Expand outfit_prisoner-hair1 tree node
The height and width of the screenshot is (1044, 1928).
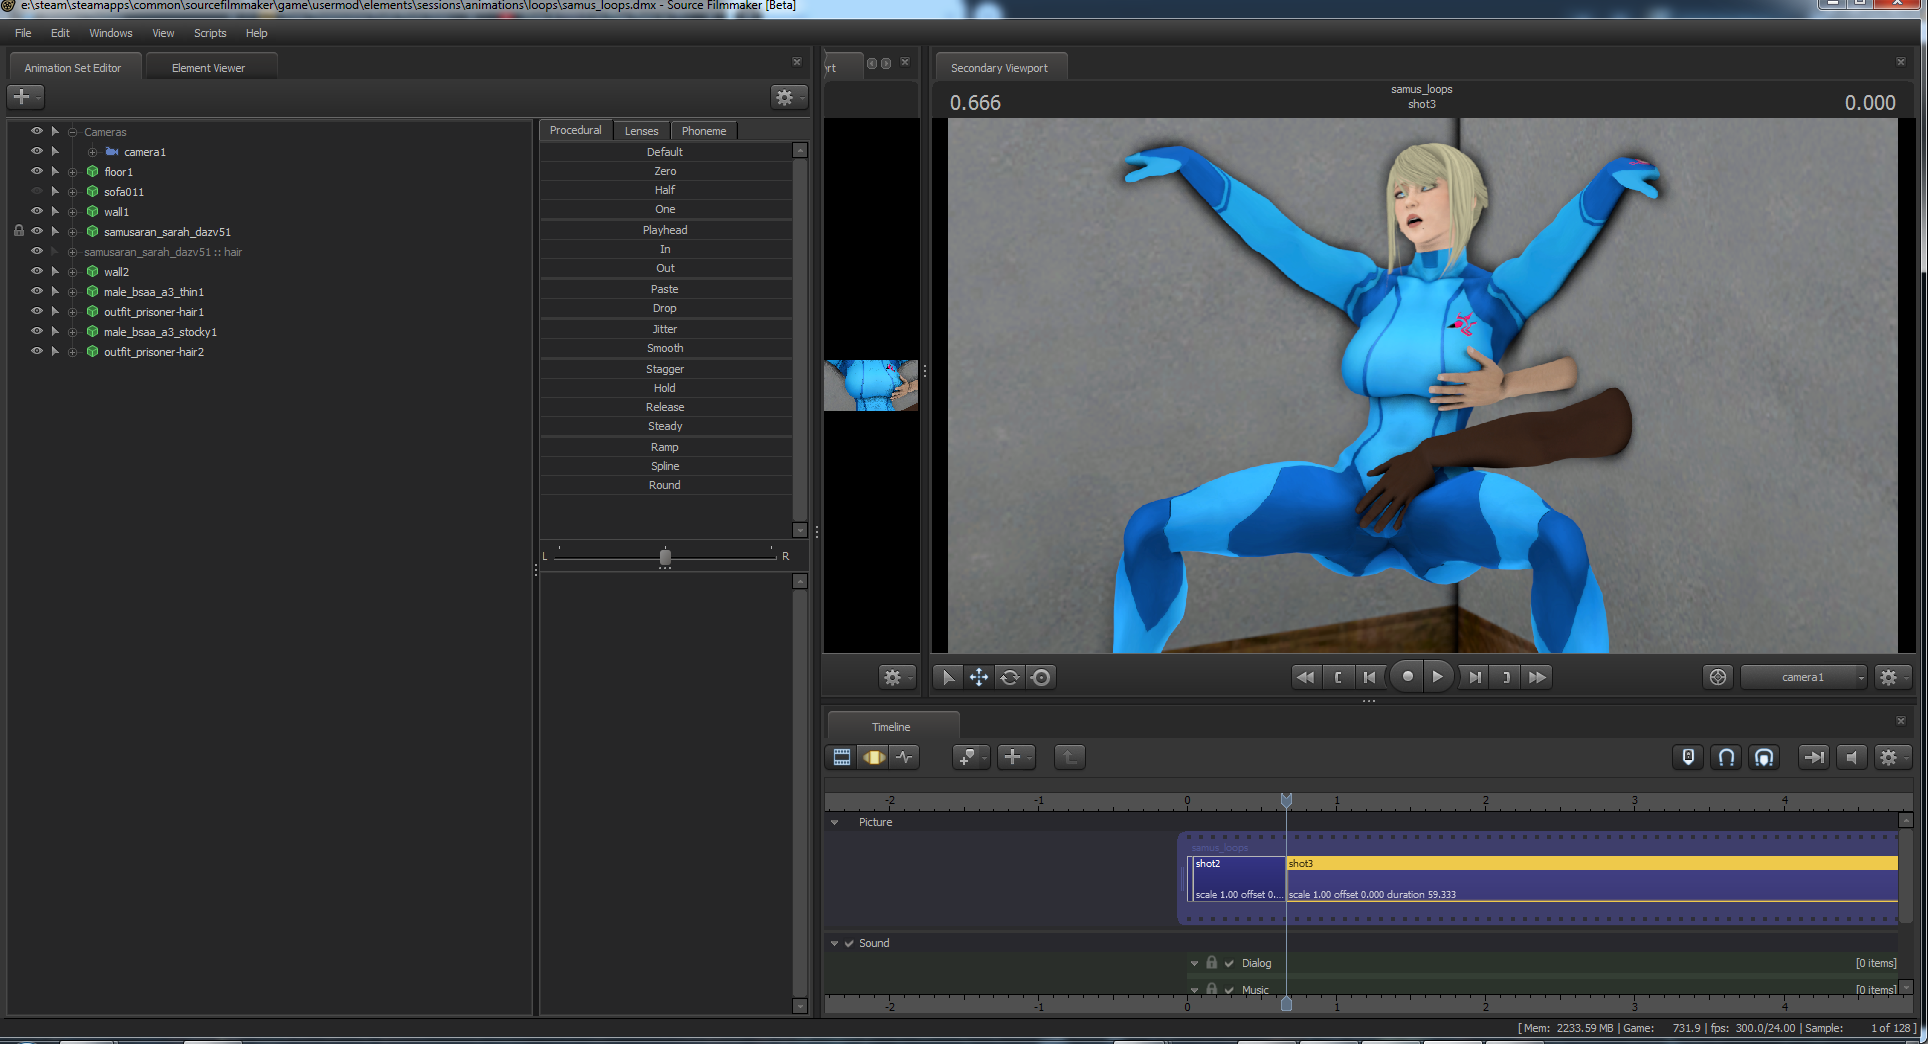pyautogui.click(x=73, y=312)
